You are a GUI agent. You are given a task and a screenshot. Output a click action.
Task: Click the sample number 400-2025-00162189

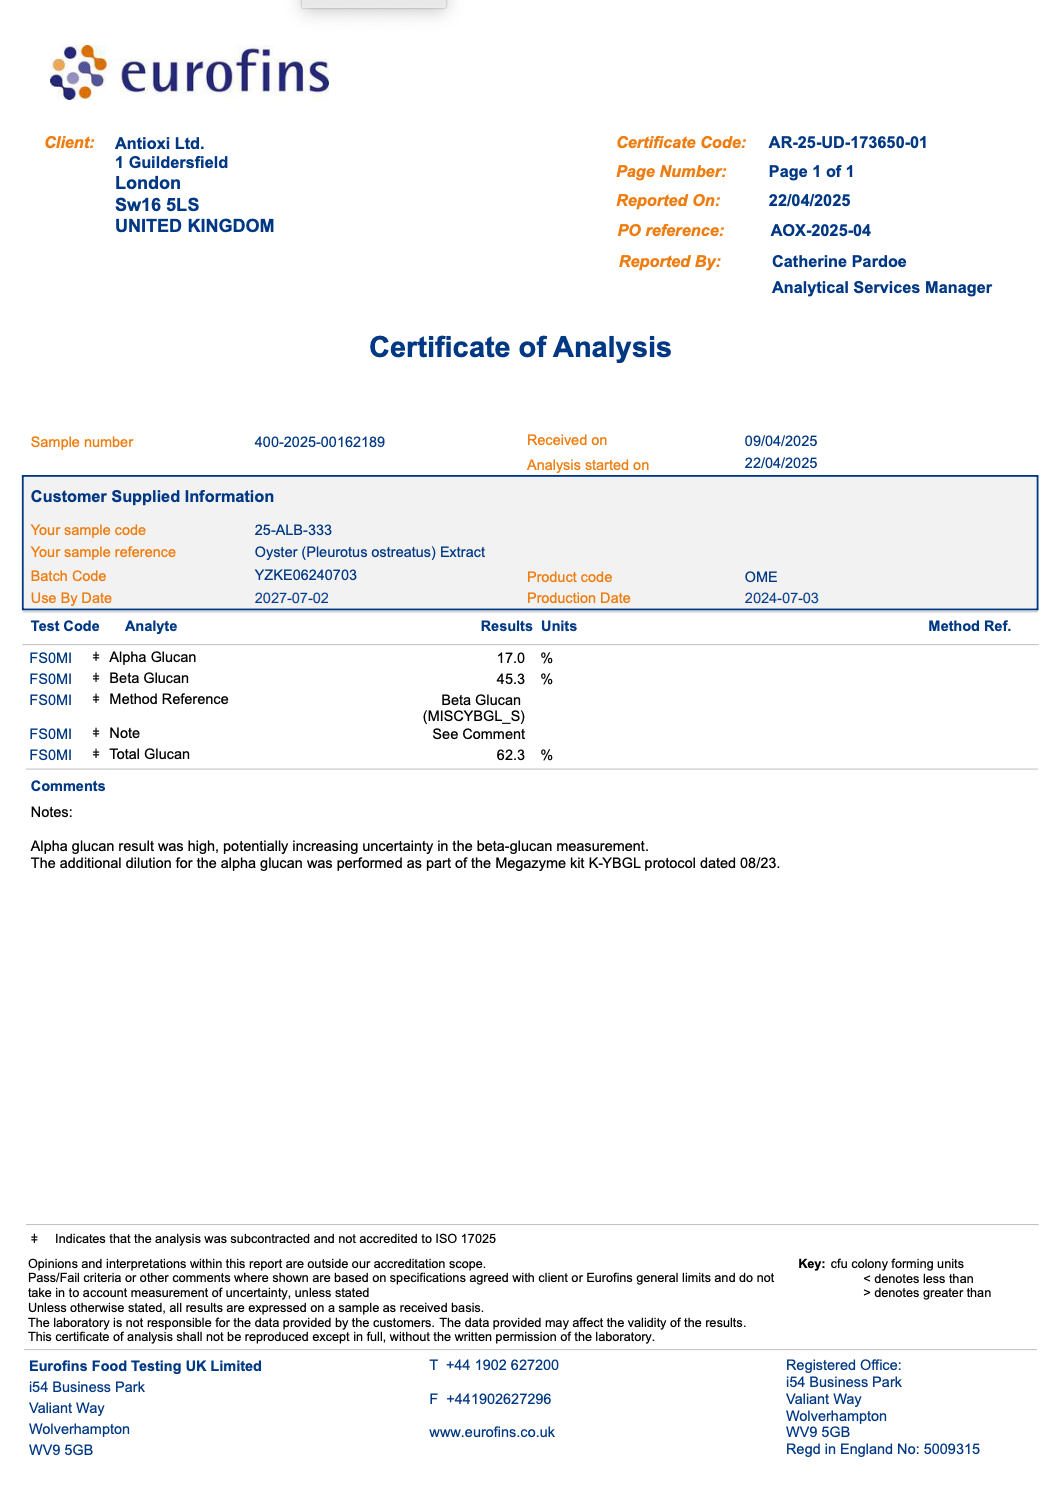pos(319,442)
